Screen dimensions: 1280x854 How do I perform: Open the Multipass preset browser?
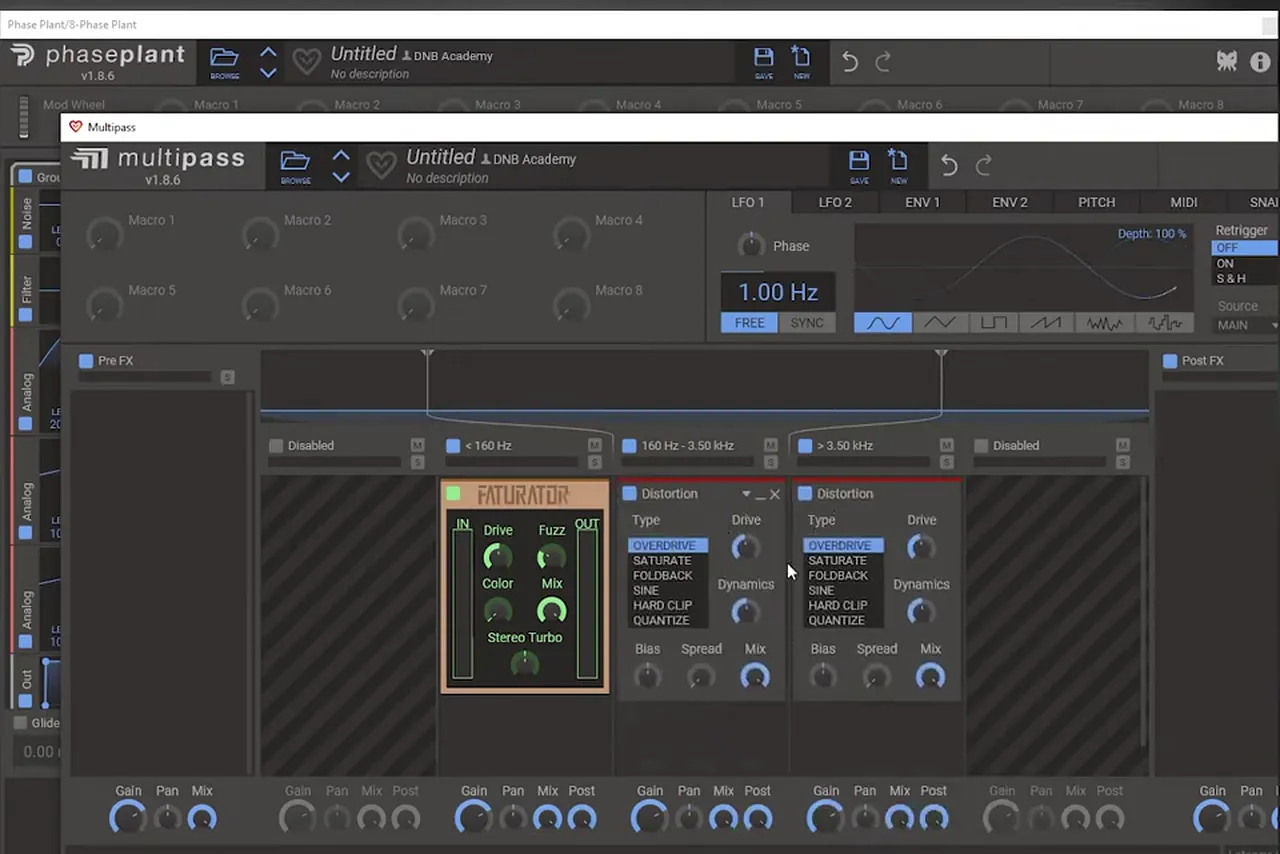point(295,165)
